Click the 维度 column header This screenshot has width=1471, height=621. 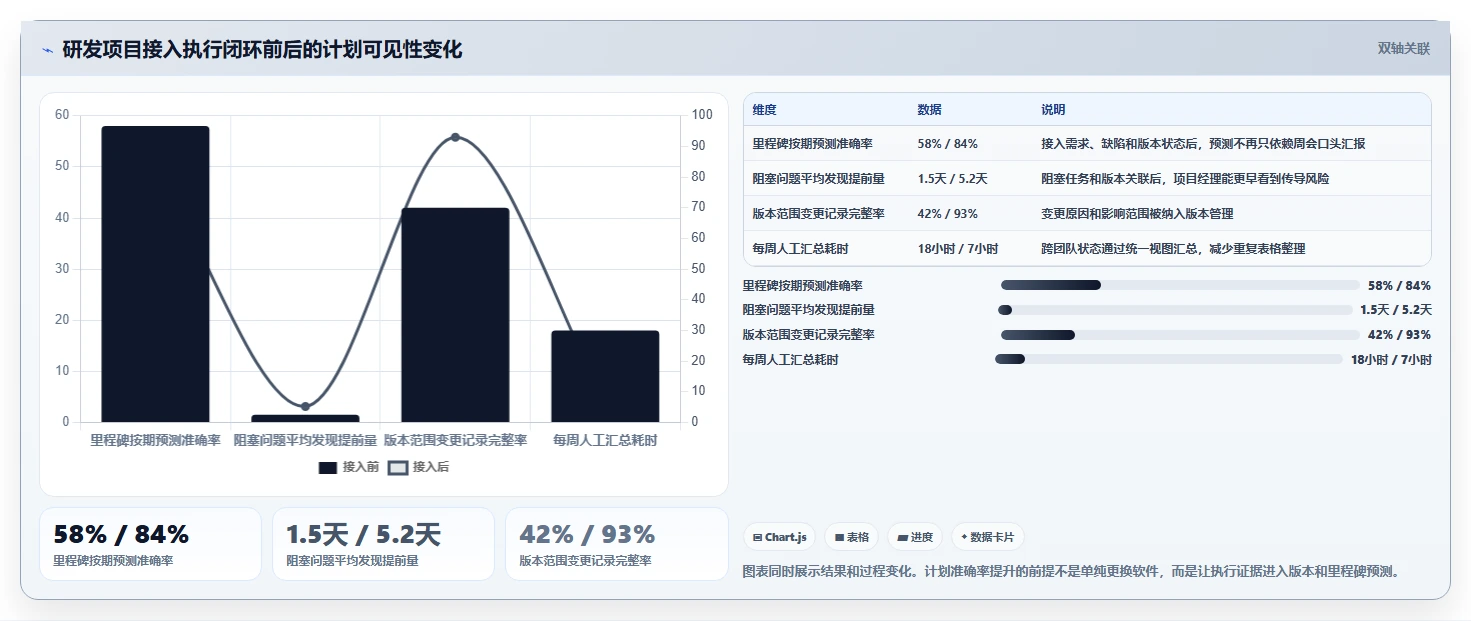point(765,110)
